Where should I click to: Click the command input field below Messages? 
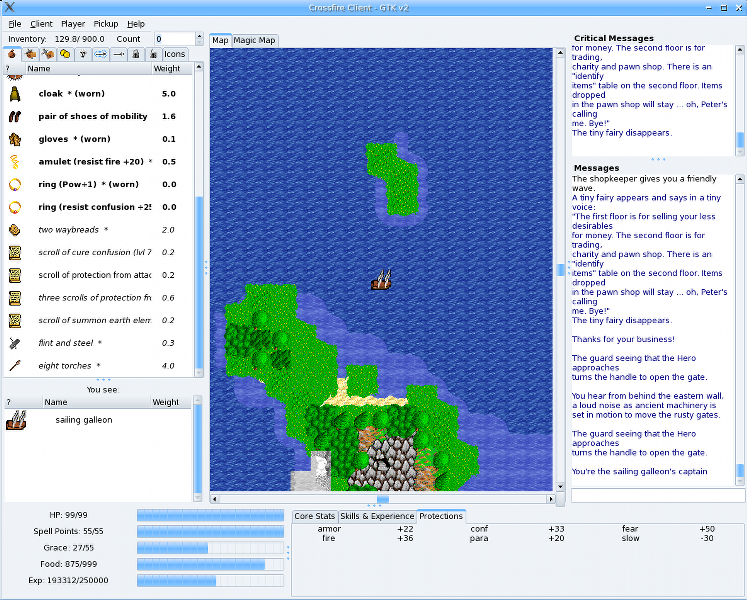[x=657, y=495]
